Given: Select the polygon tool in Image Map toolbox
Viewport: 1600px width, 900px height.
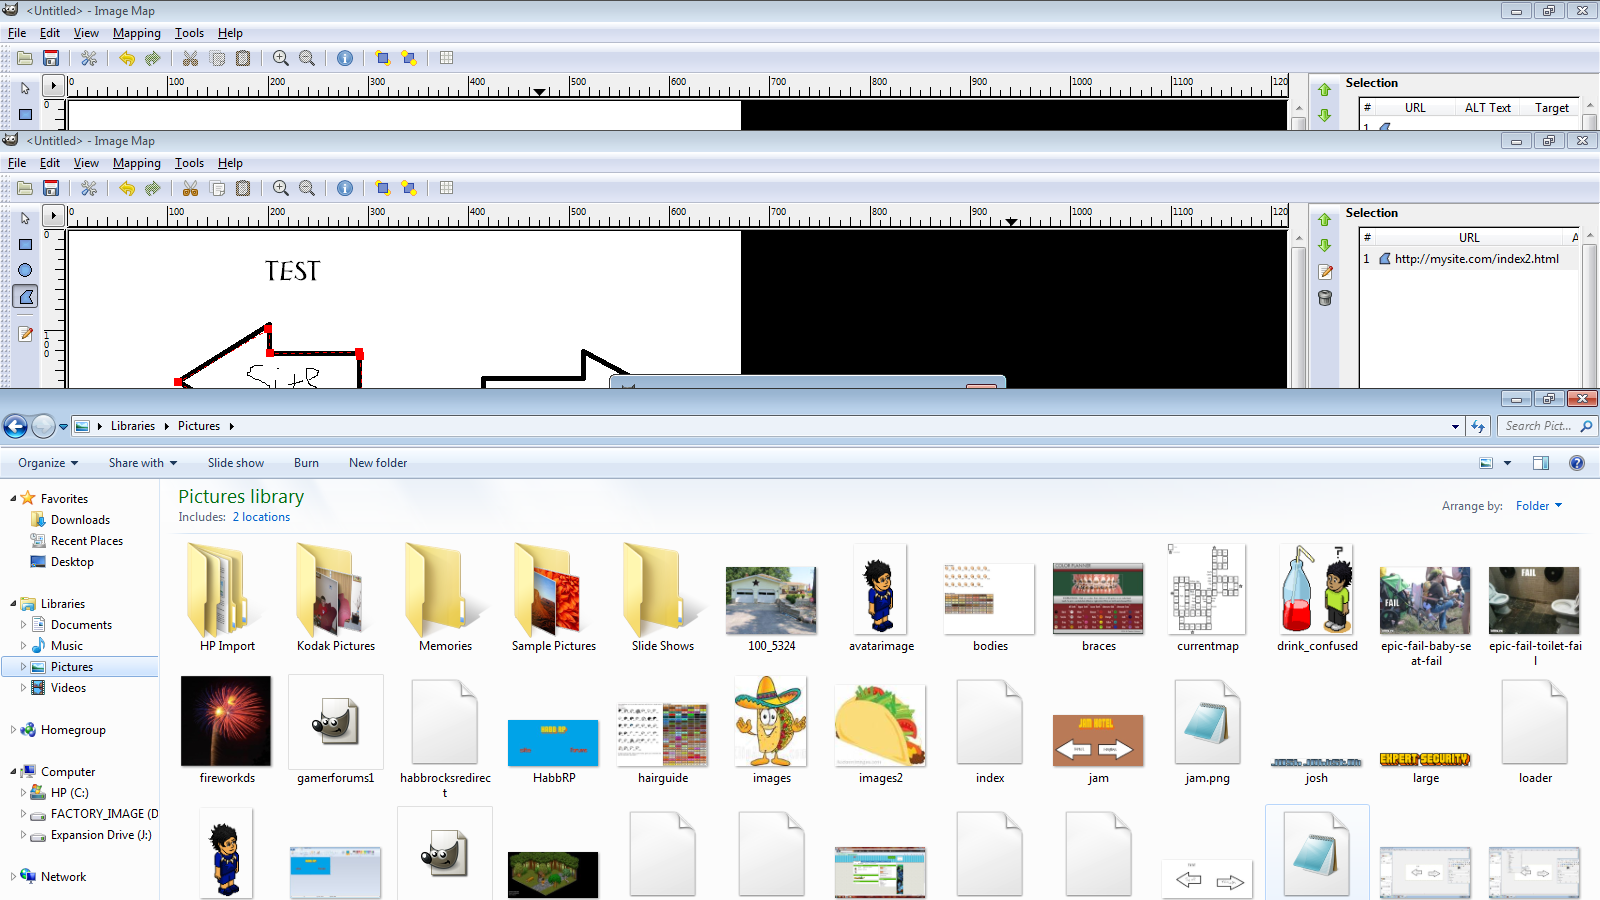Looking at the screenshot, I should click(x=26, y=296).
